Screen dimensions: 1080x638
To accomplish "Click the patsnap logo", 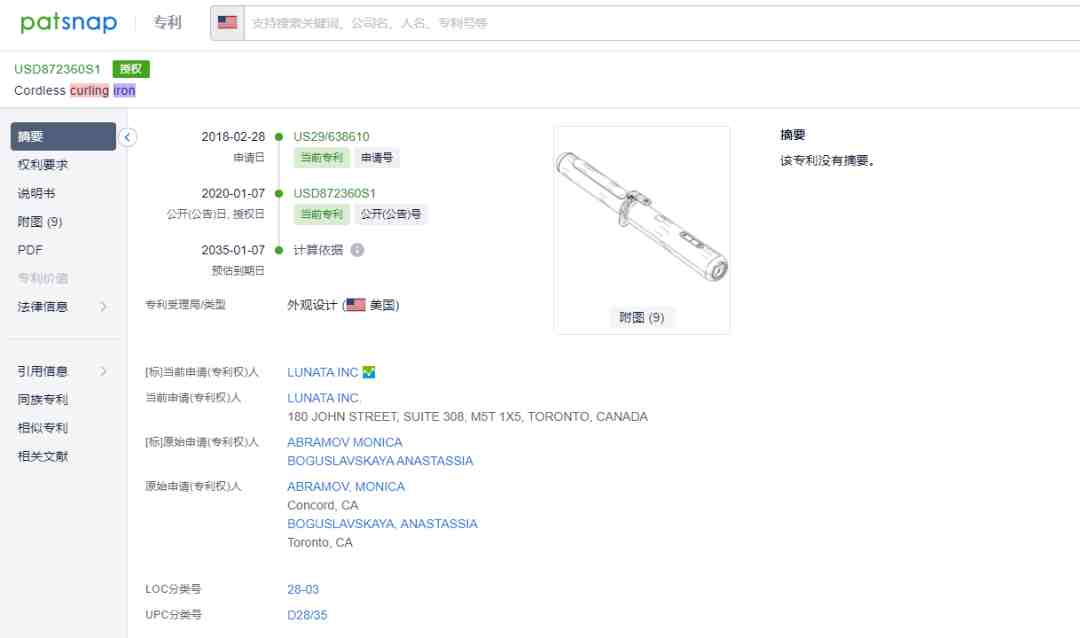I will (68, 22).
